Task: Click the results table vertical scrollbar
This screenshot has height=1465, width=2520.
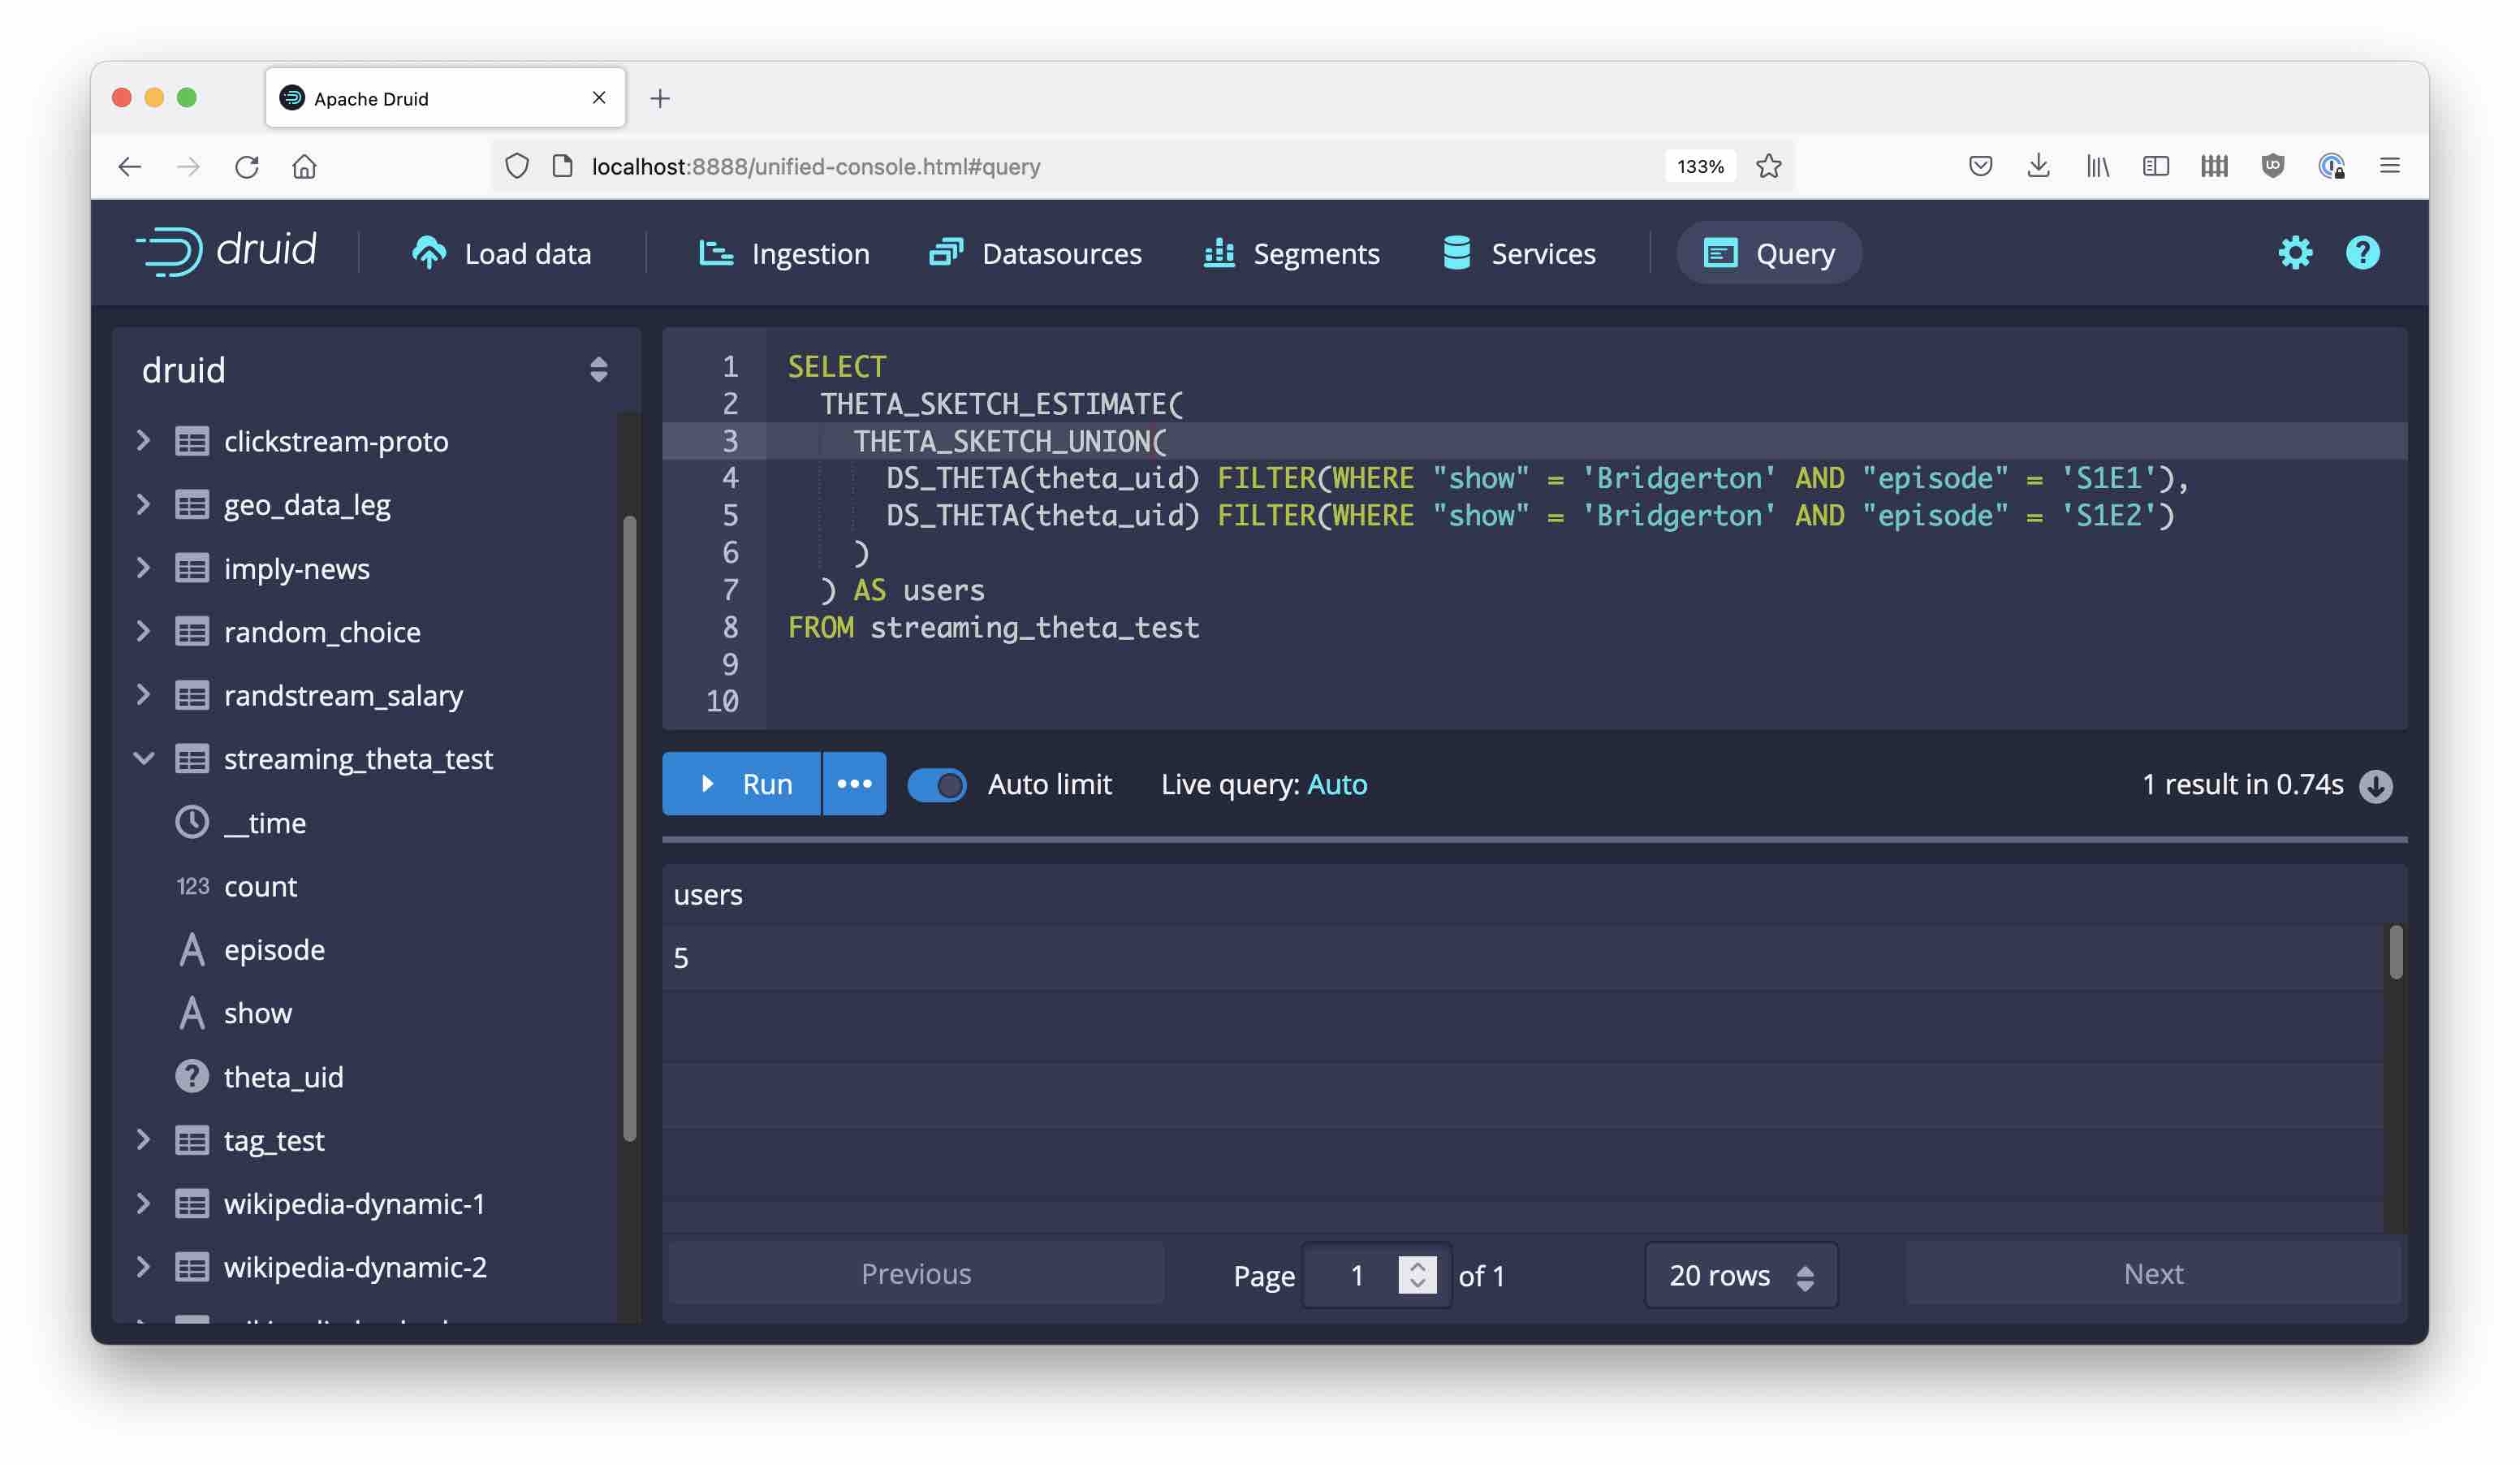Action: pos(2395,953)
